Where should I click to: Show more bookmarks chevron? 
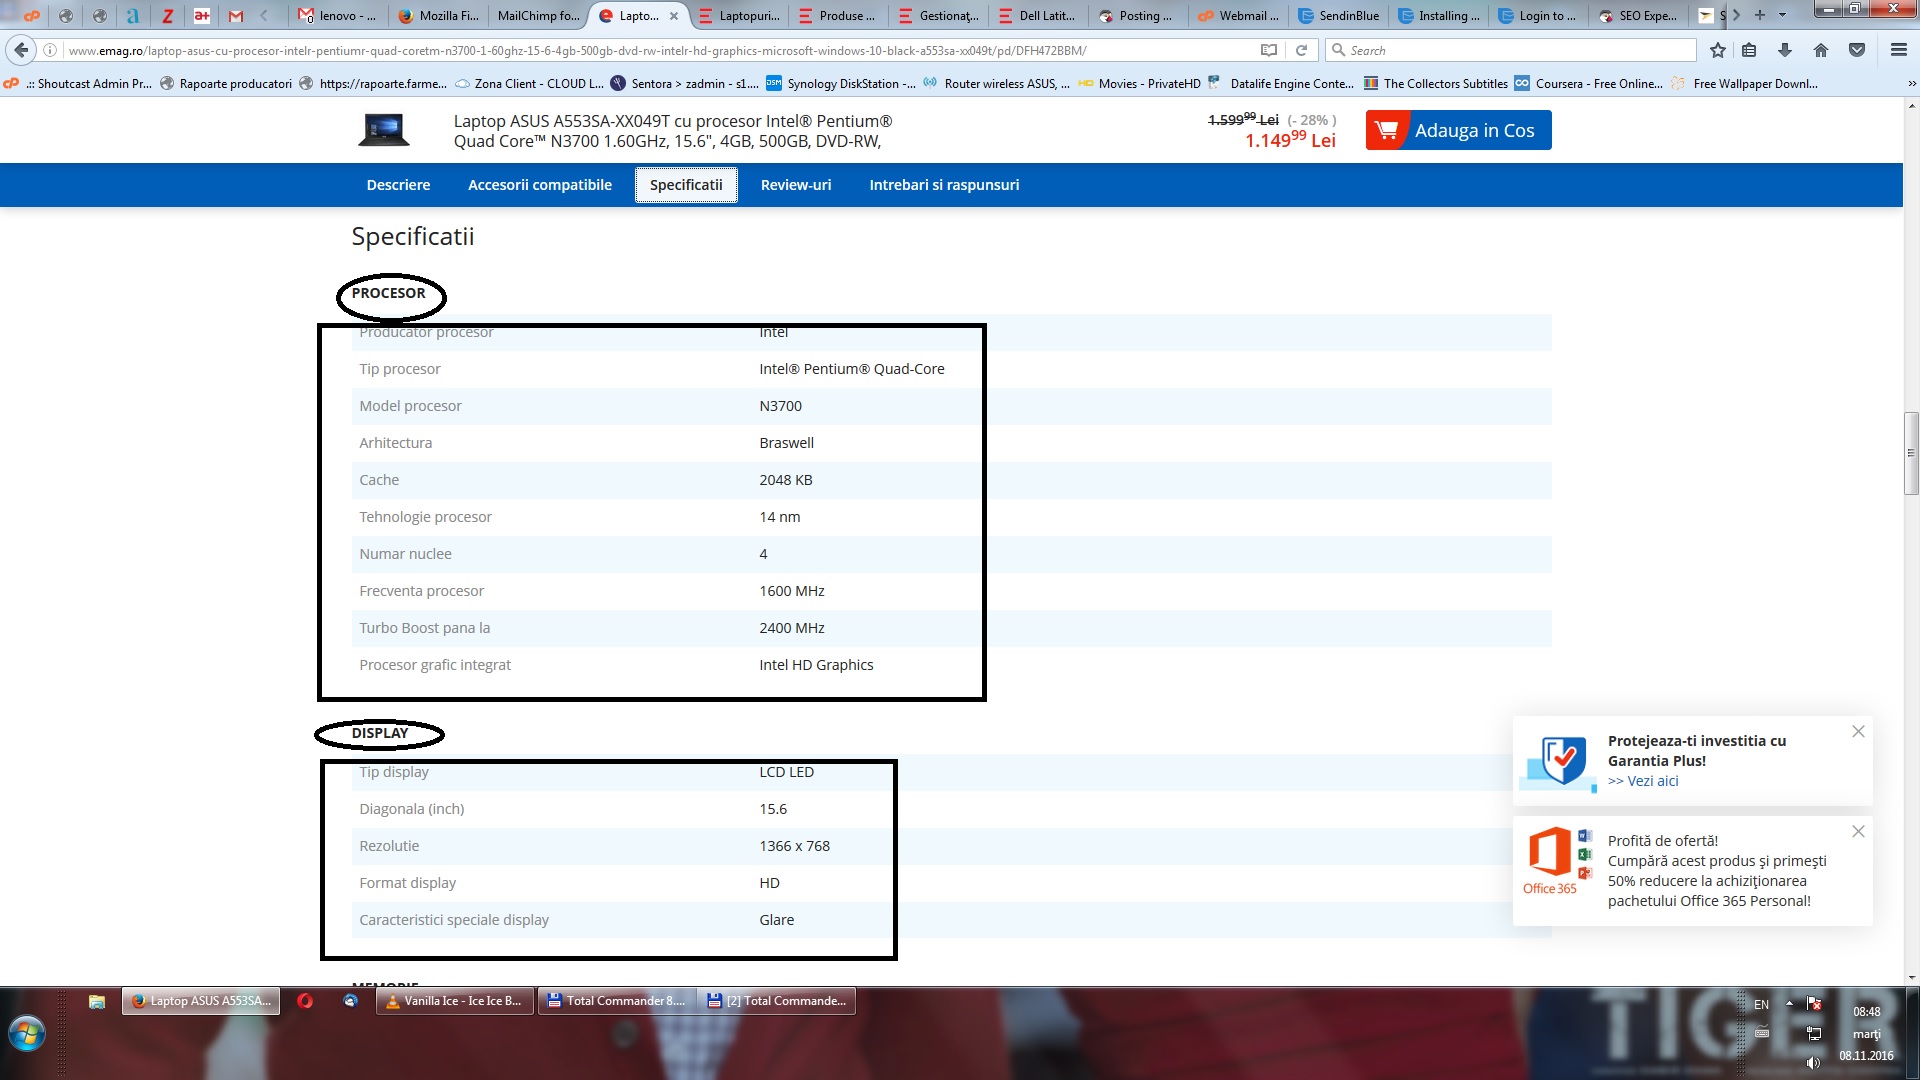pos(1912,84)
